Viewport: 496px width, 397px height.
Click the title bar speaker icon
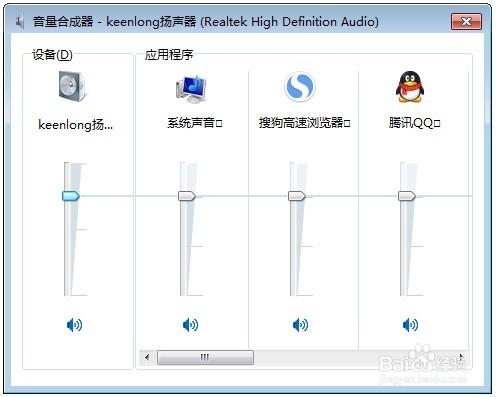click(x=21, y=22)
